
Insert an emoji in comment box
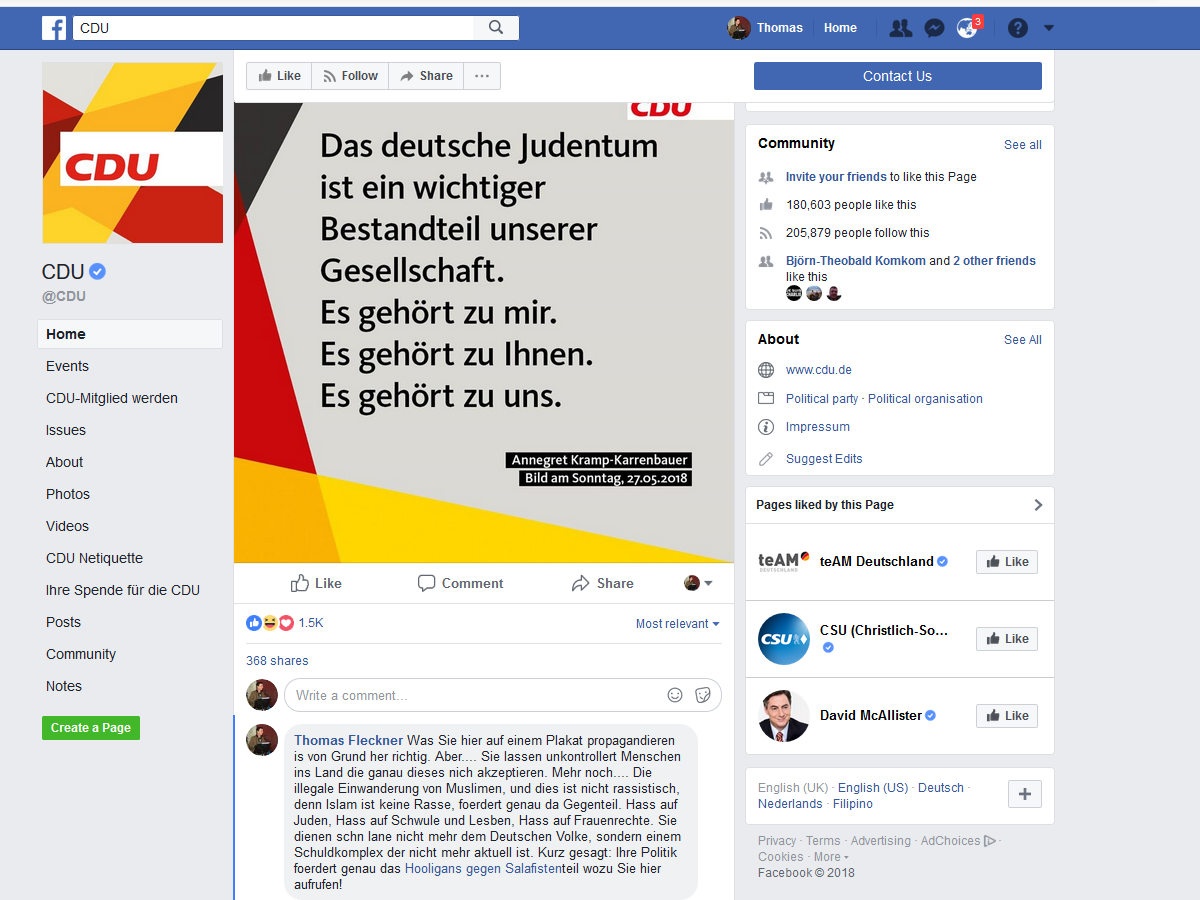[675, 695]
